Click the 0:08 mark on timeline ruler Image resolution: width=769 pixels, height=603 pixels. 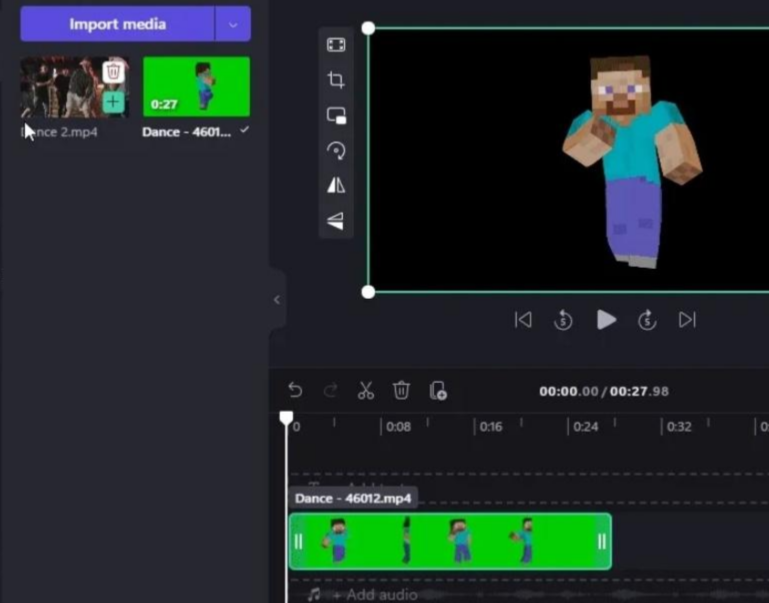(398, 427)
